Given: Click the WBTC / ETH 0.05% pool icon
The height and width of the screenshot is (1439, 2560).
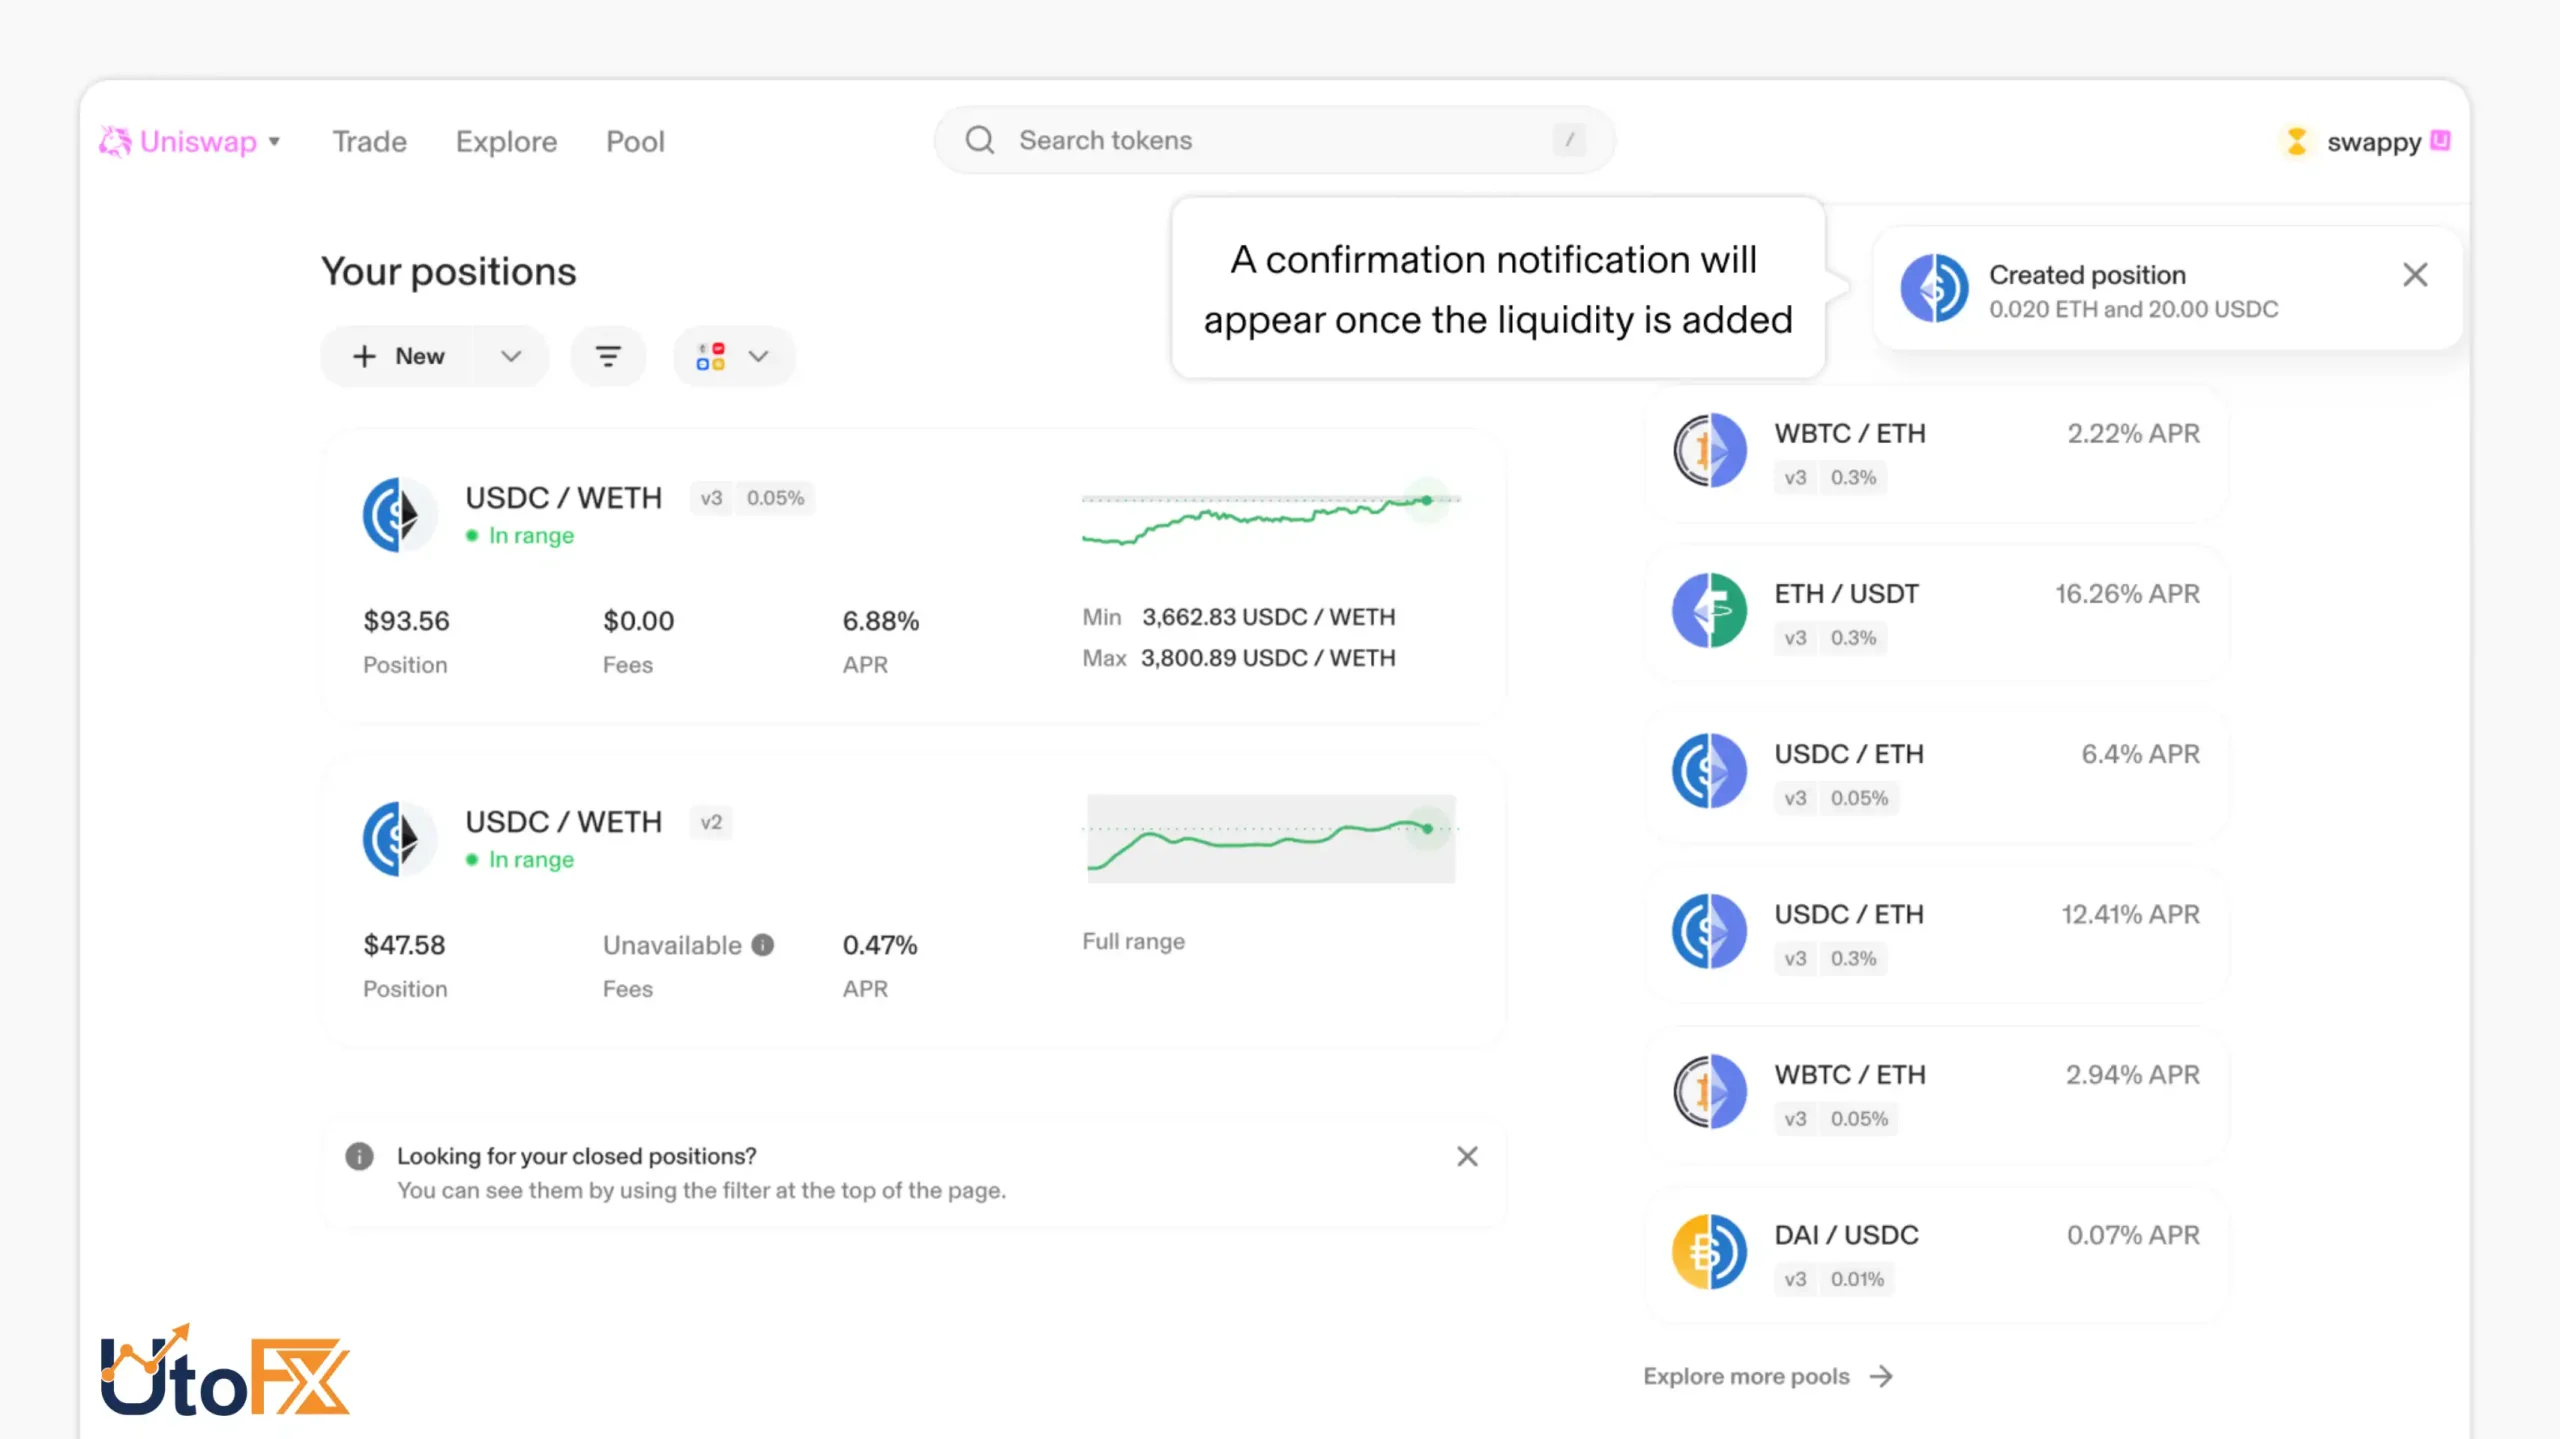Looking at the screenshot, I should [x=1709, y=1091].
